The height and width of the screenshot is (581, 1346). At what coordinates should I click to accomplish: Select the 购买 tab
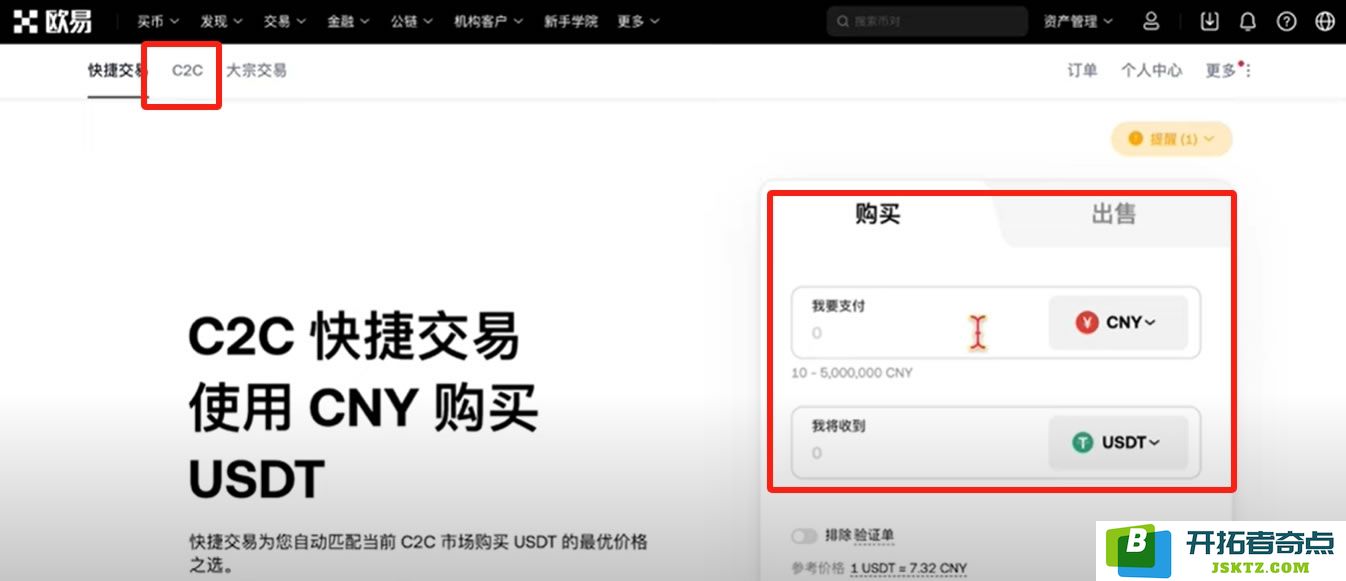pyautogui.click(x=878, y=213)
